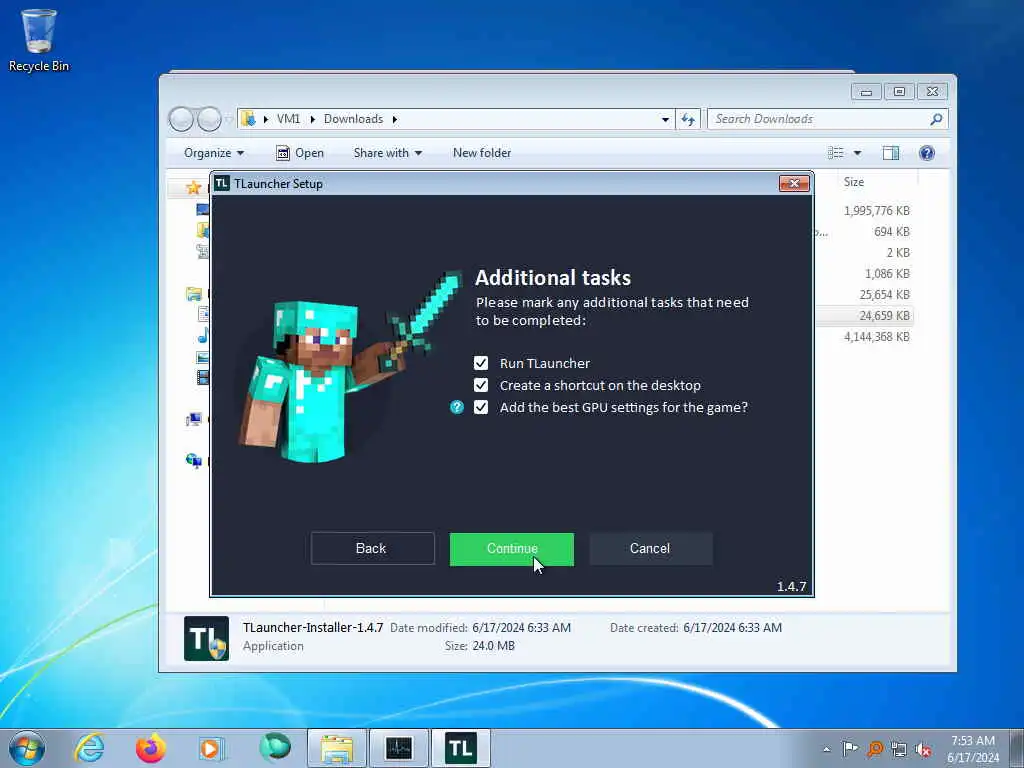Close the TLauncher Setup dialog

coord(794,184)
